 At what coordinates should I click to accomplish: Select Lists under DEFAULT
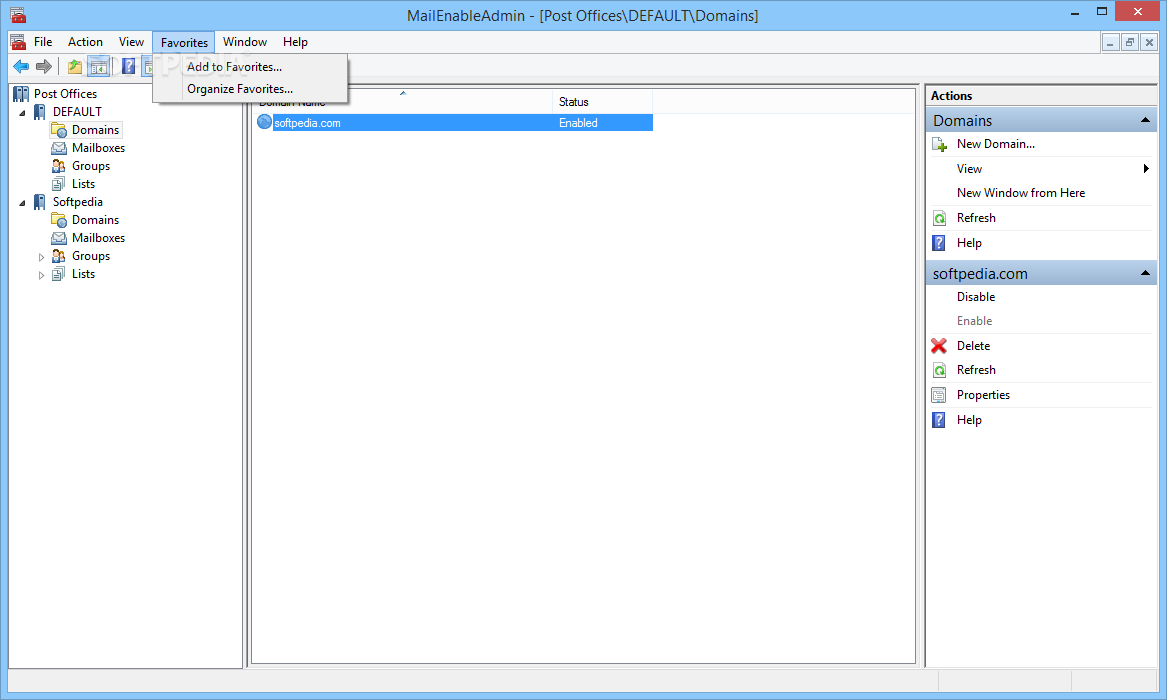(83, 184)
